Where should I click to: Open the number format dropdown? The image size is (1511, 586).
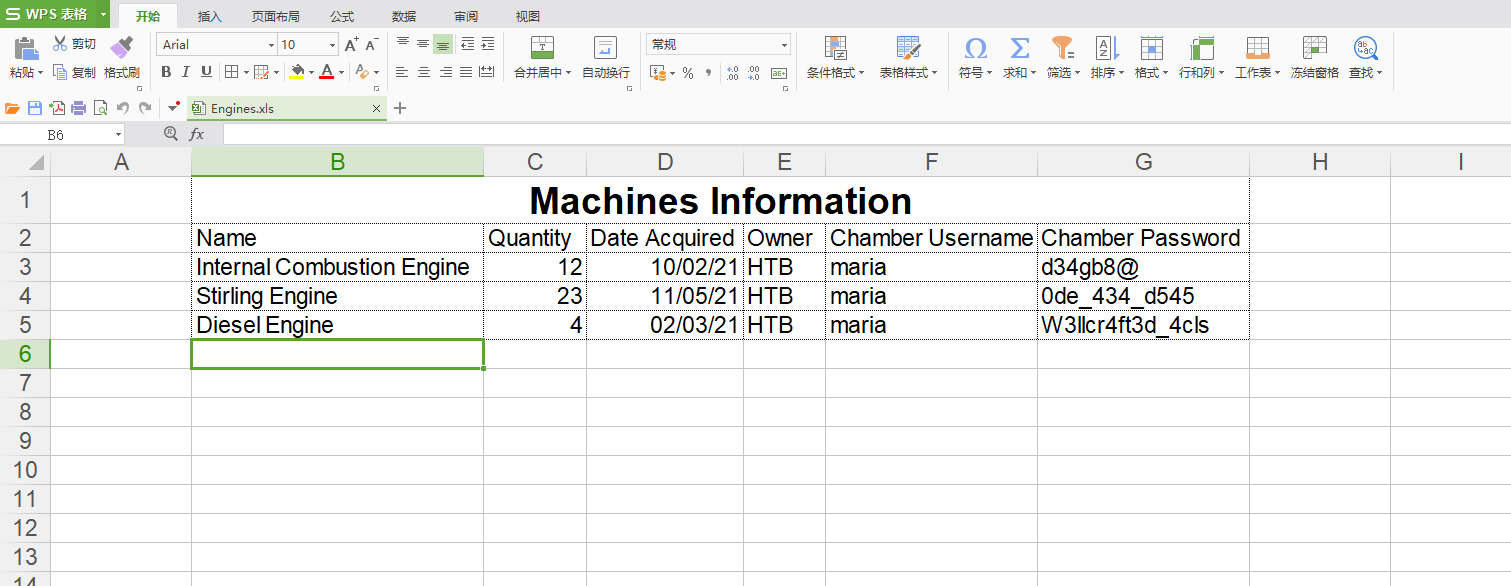click(x=784, y=45)
